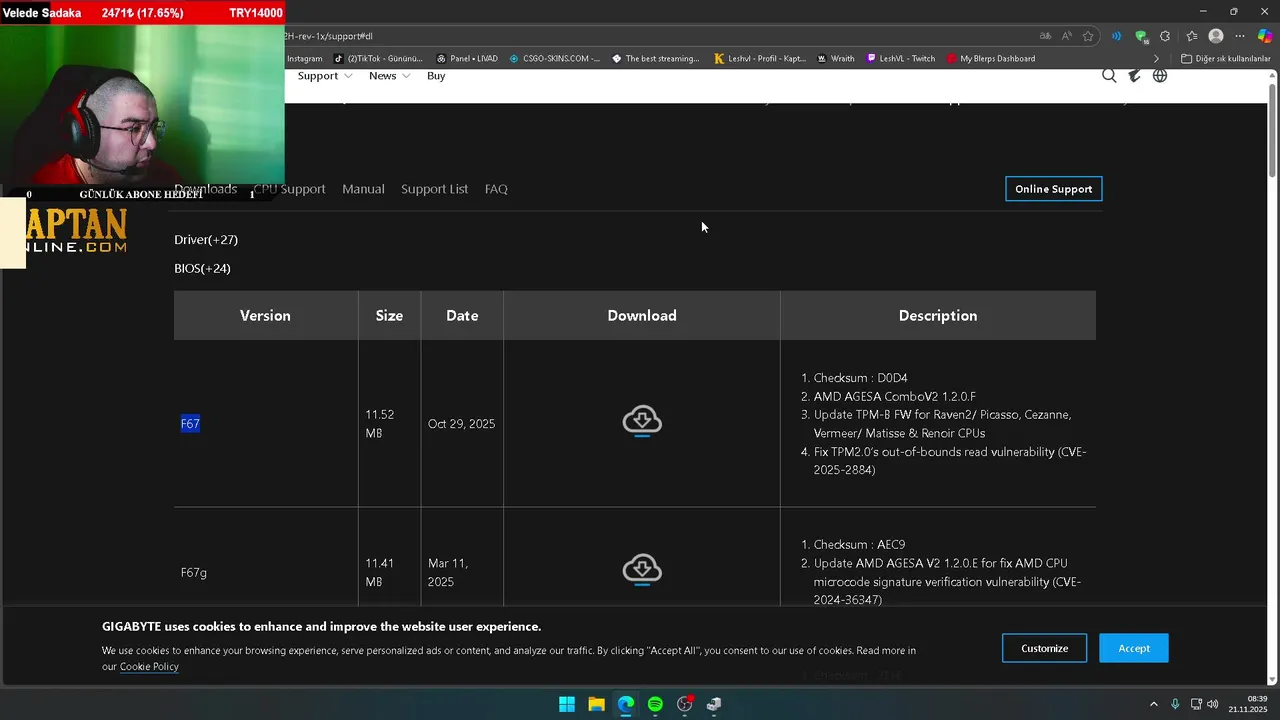The height and width of the screenshot is (720, 1280).
Task: Click the Oct 29, 2025 date cell
Action: click(x=461, y=424)
